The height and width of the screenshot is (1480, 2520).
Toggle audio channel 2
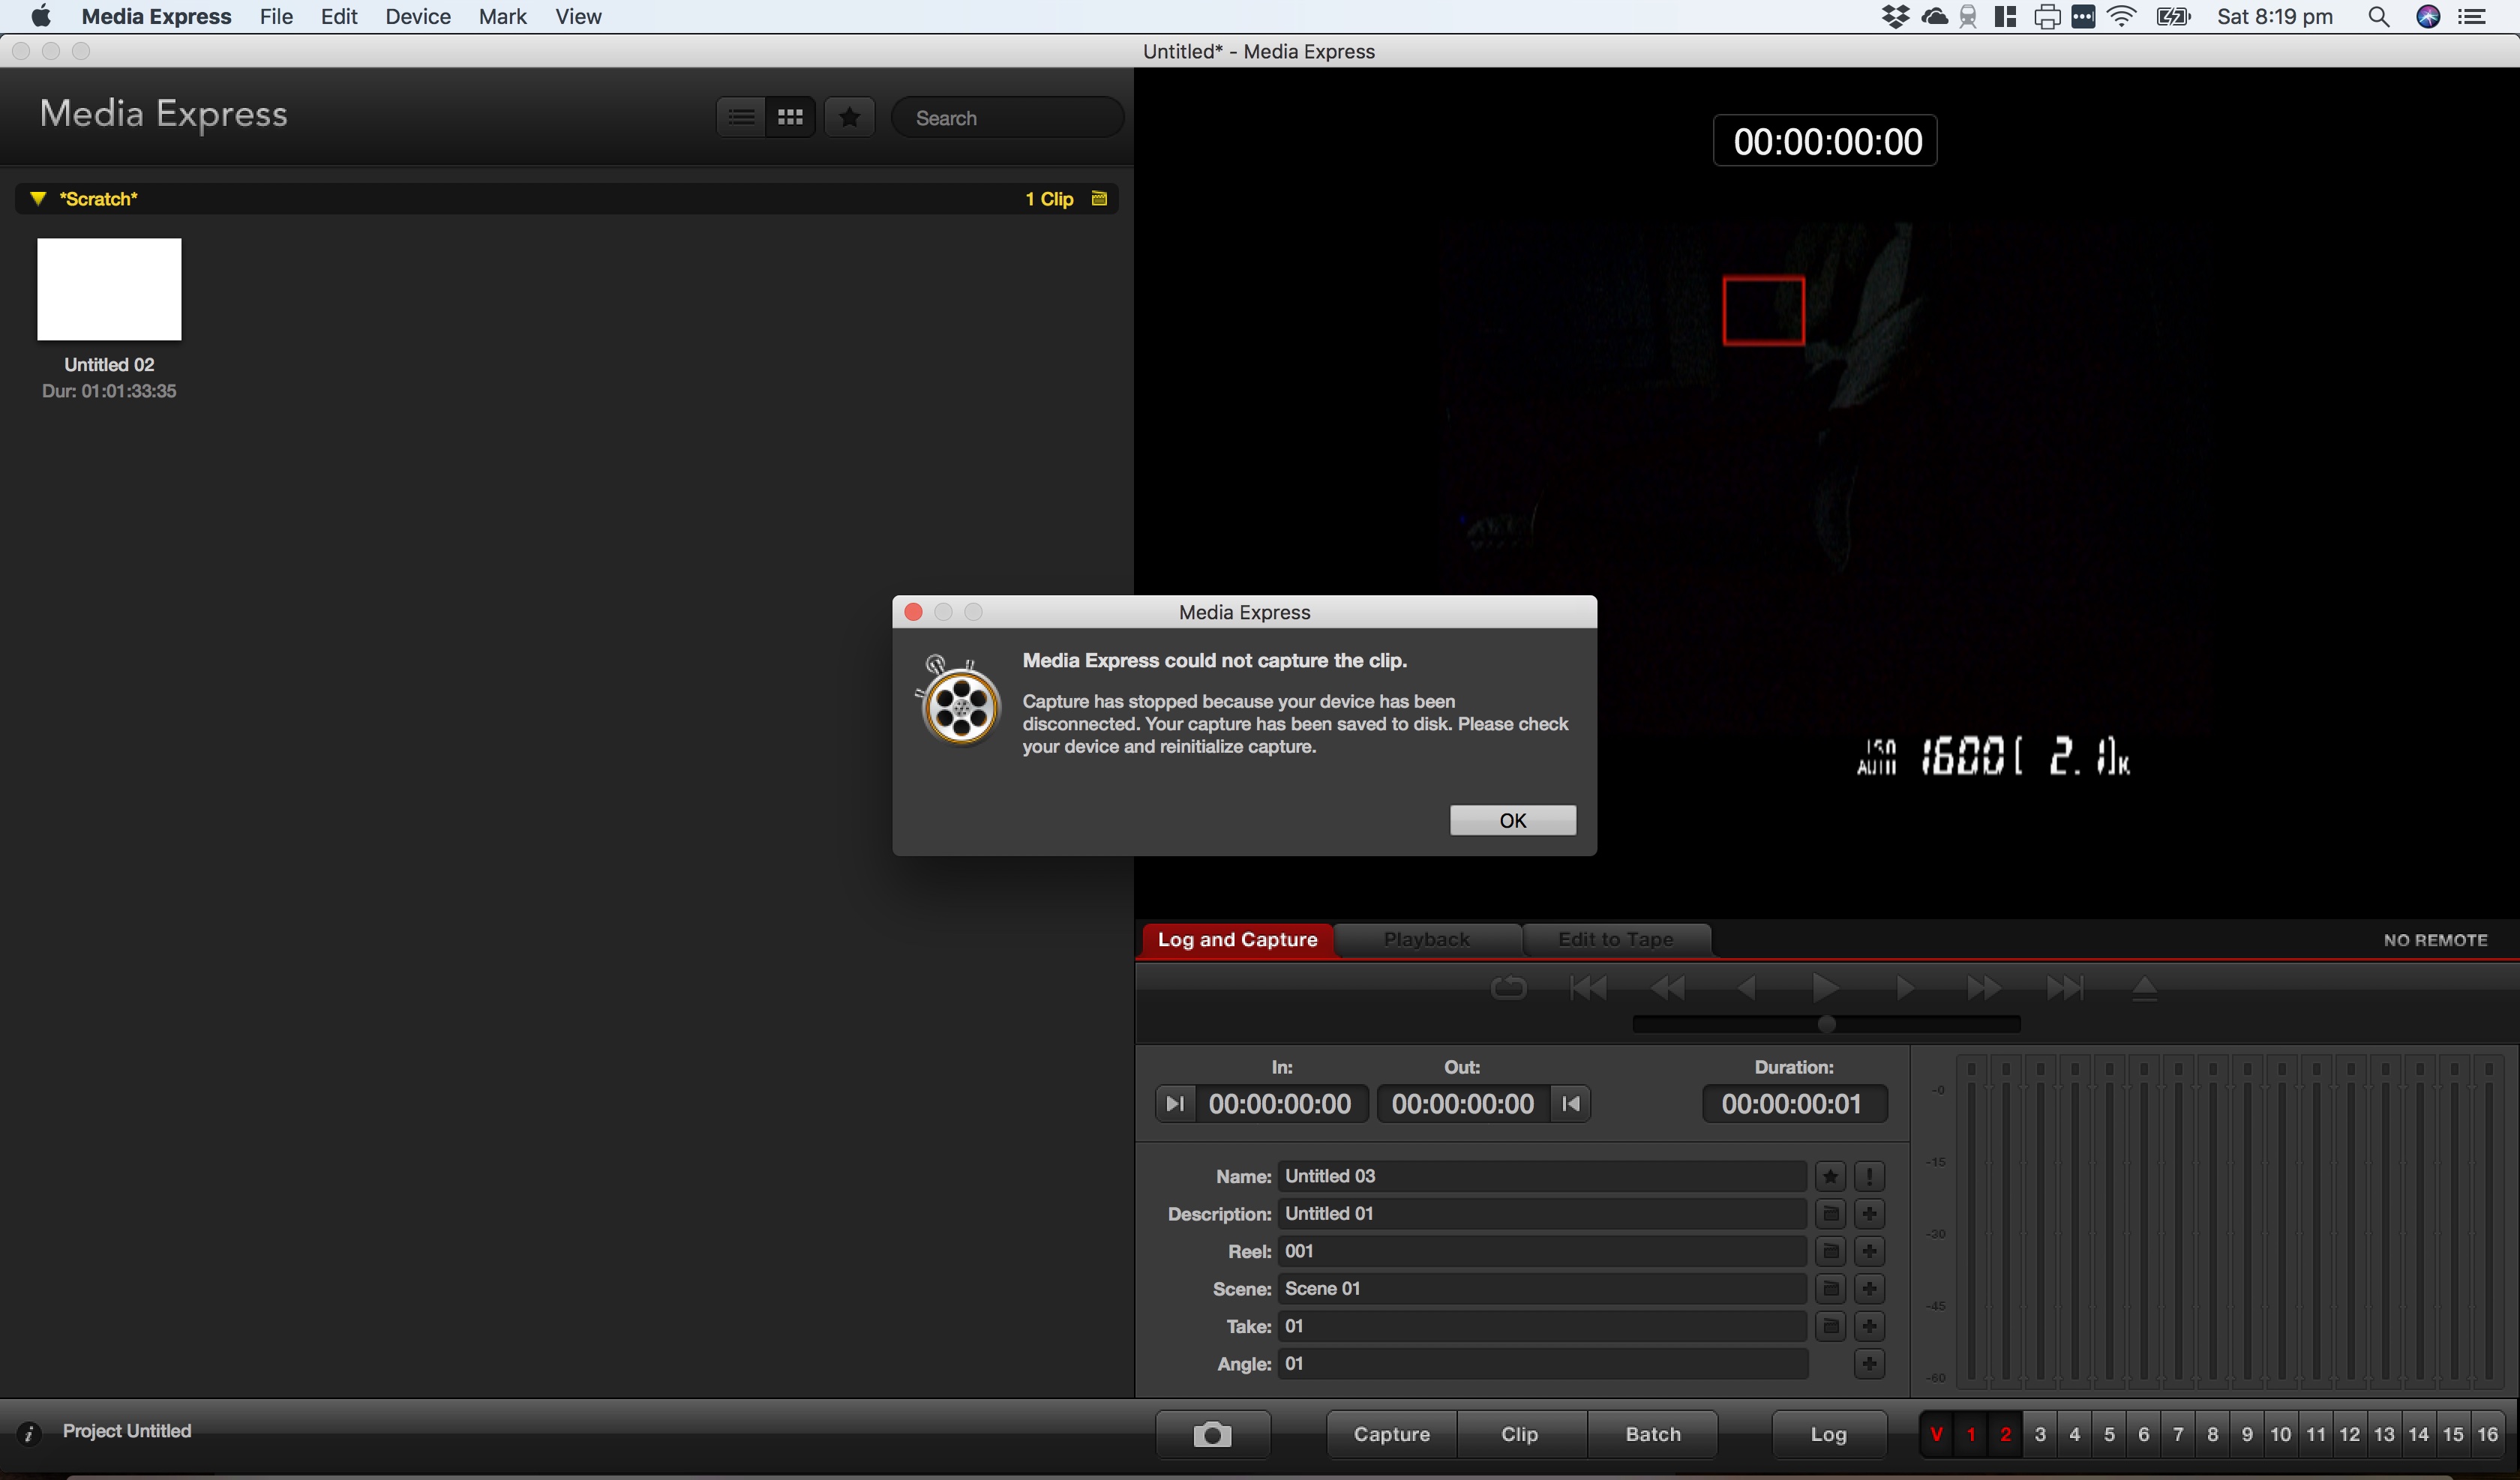pos(2005,1435)
